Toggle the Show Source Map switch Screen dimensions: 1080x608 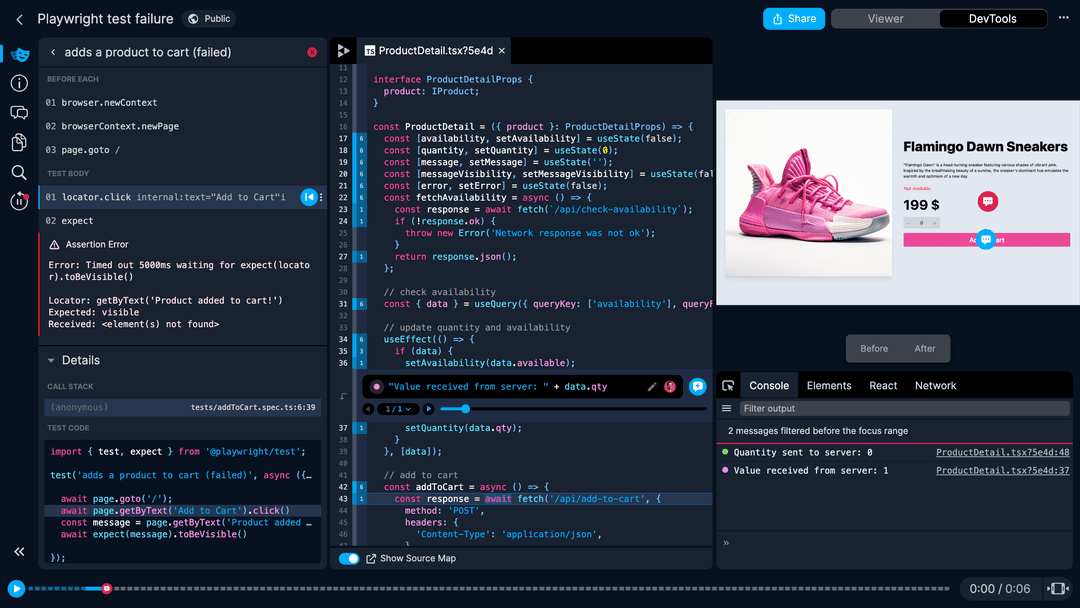coord(349,558)
